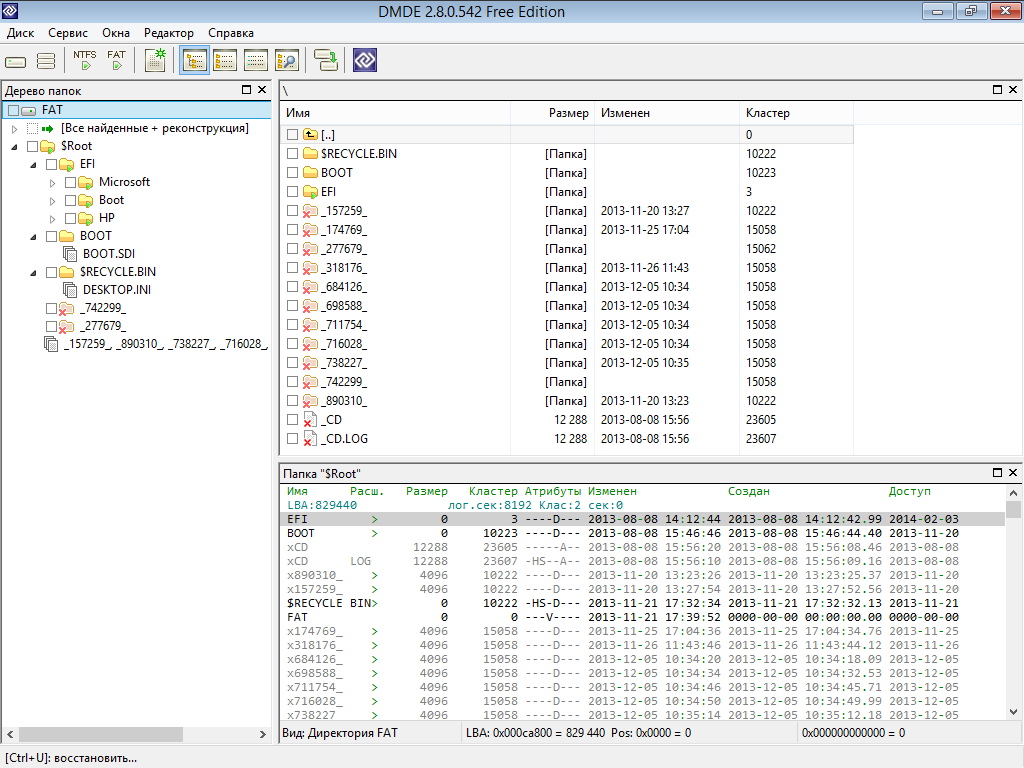The height and width of the screenshot is (768, 1024).
Task: Start NTFS search from toolbar
Action: pos(85,60)
